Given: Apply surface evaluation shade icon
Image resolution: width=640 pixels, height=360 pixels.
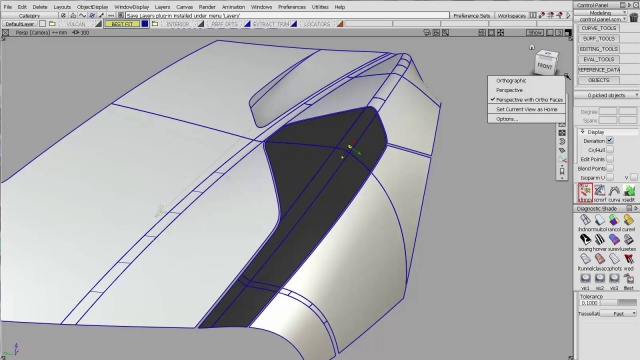Looking at the screenshot, I should (x=614, y=240).
